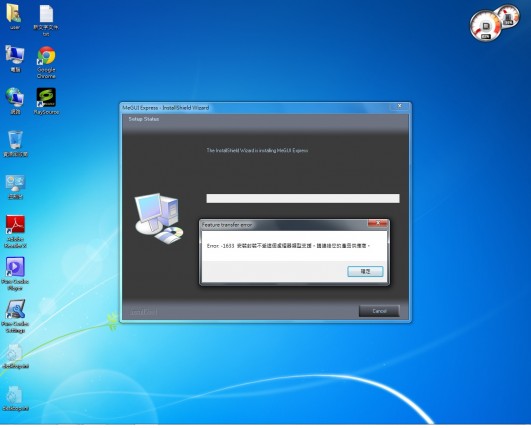Open the Recycle Bin icon
This screenshot has width=531, height=428.
pos(15,143)
